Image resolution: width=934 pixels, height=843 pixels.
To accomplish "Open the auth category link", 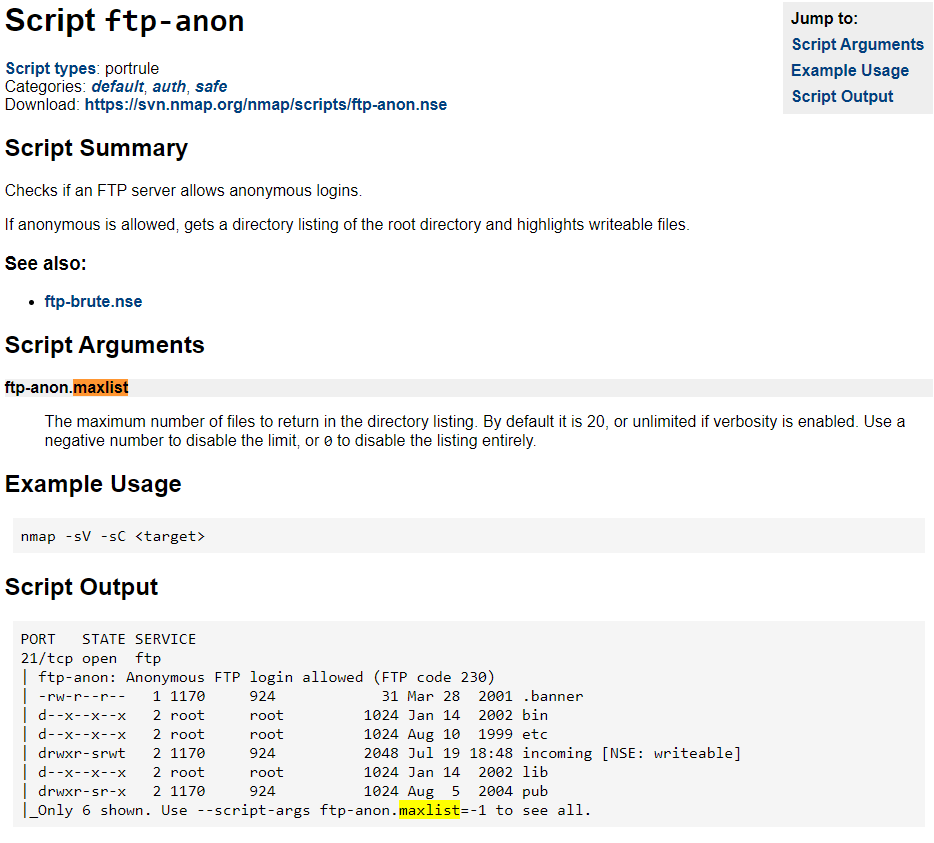I will click(169, 86).
